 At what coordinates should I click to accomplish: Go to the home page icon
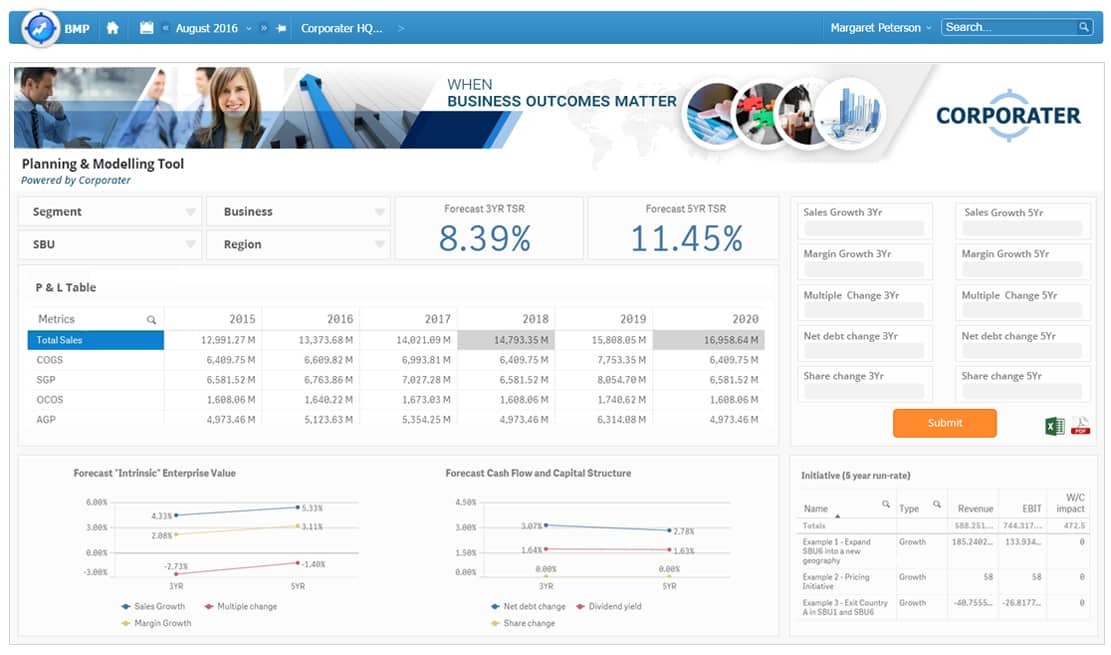point(112,28)
